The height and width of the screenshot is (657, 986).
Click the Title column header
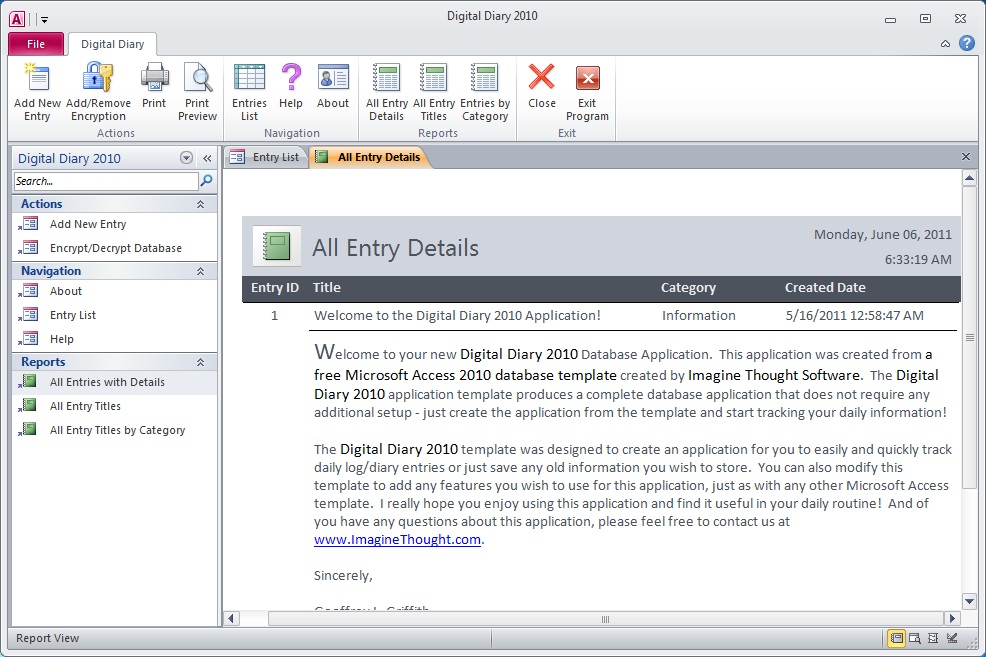coord(327,288)
